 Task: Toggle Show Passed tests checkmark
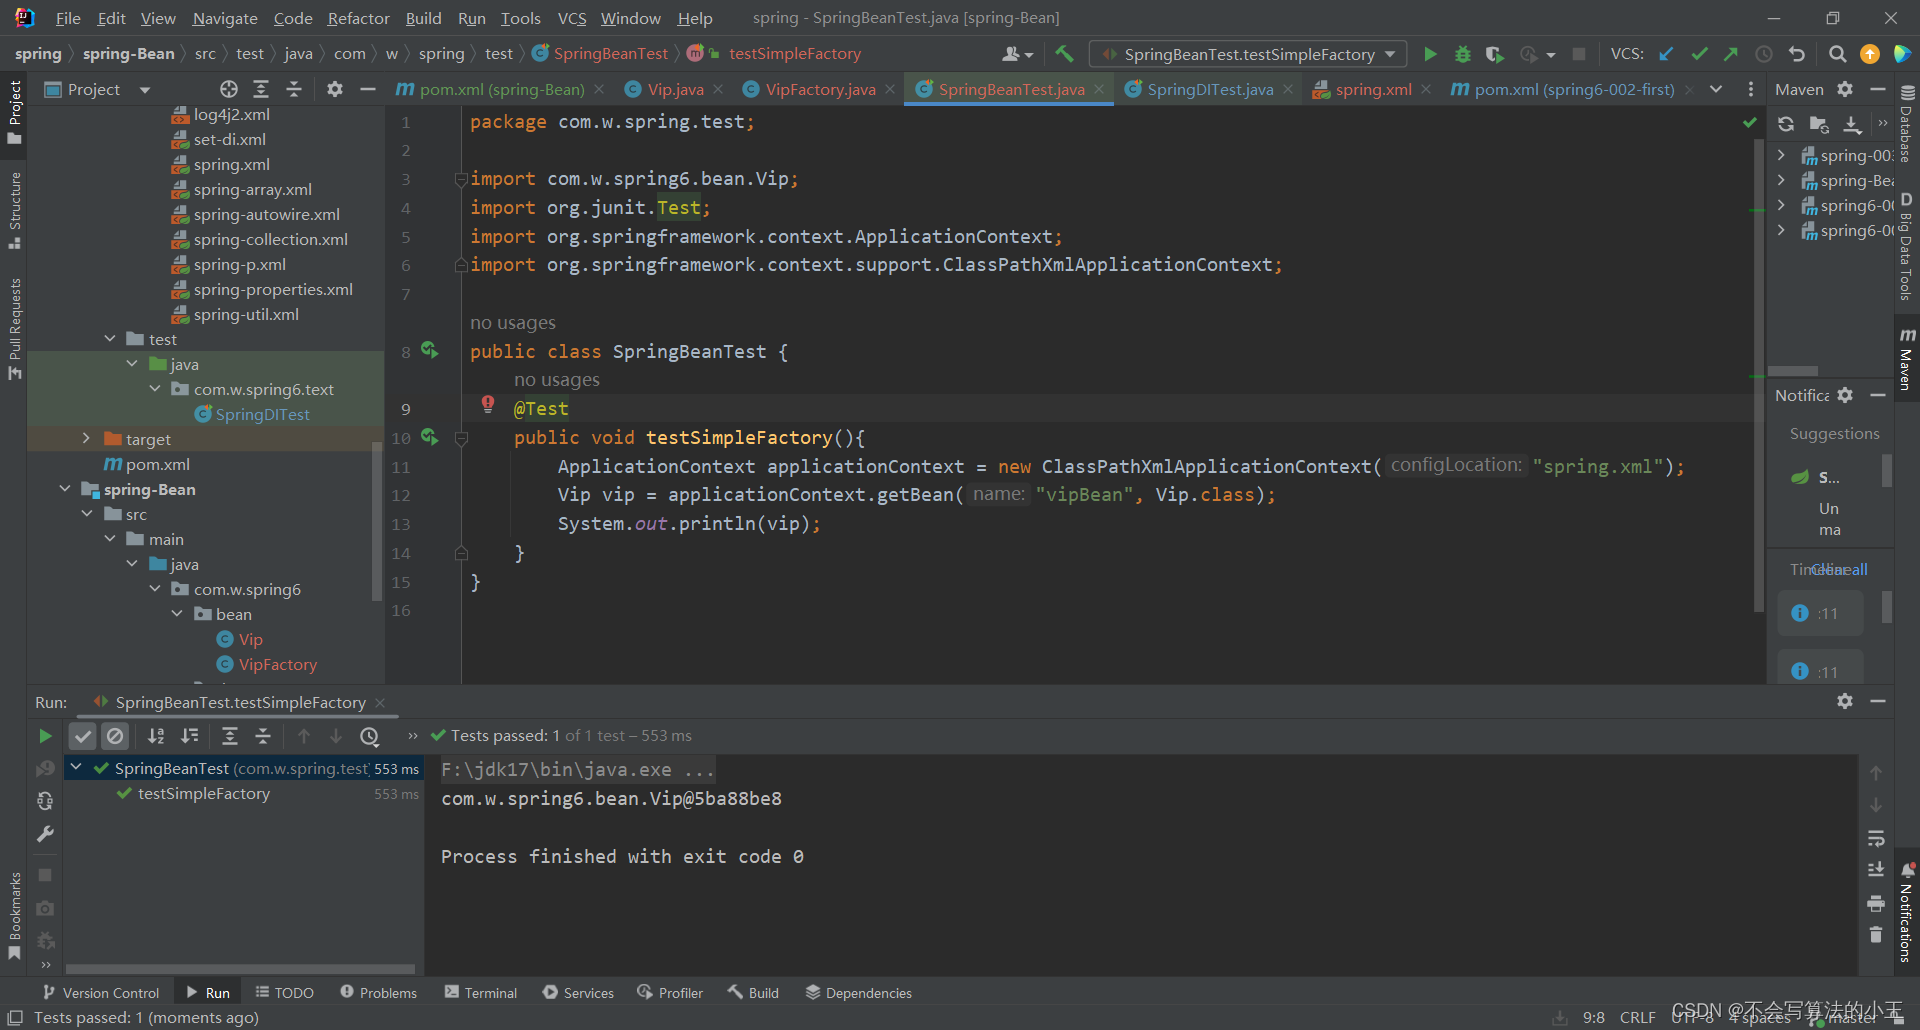pos(83,736)
